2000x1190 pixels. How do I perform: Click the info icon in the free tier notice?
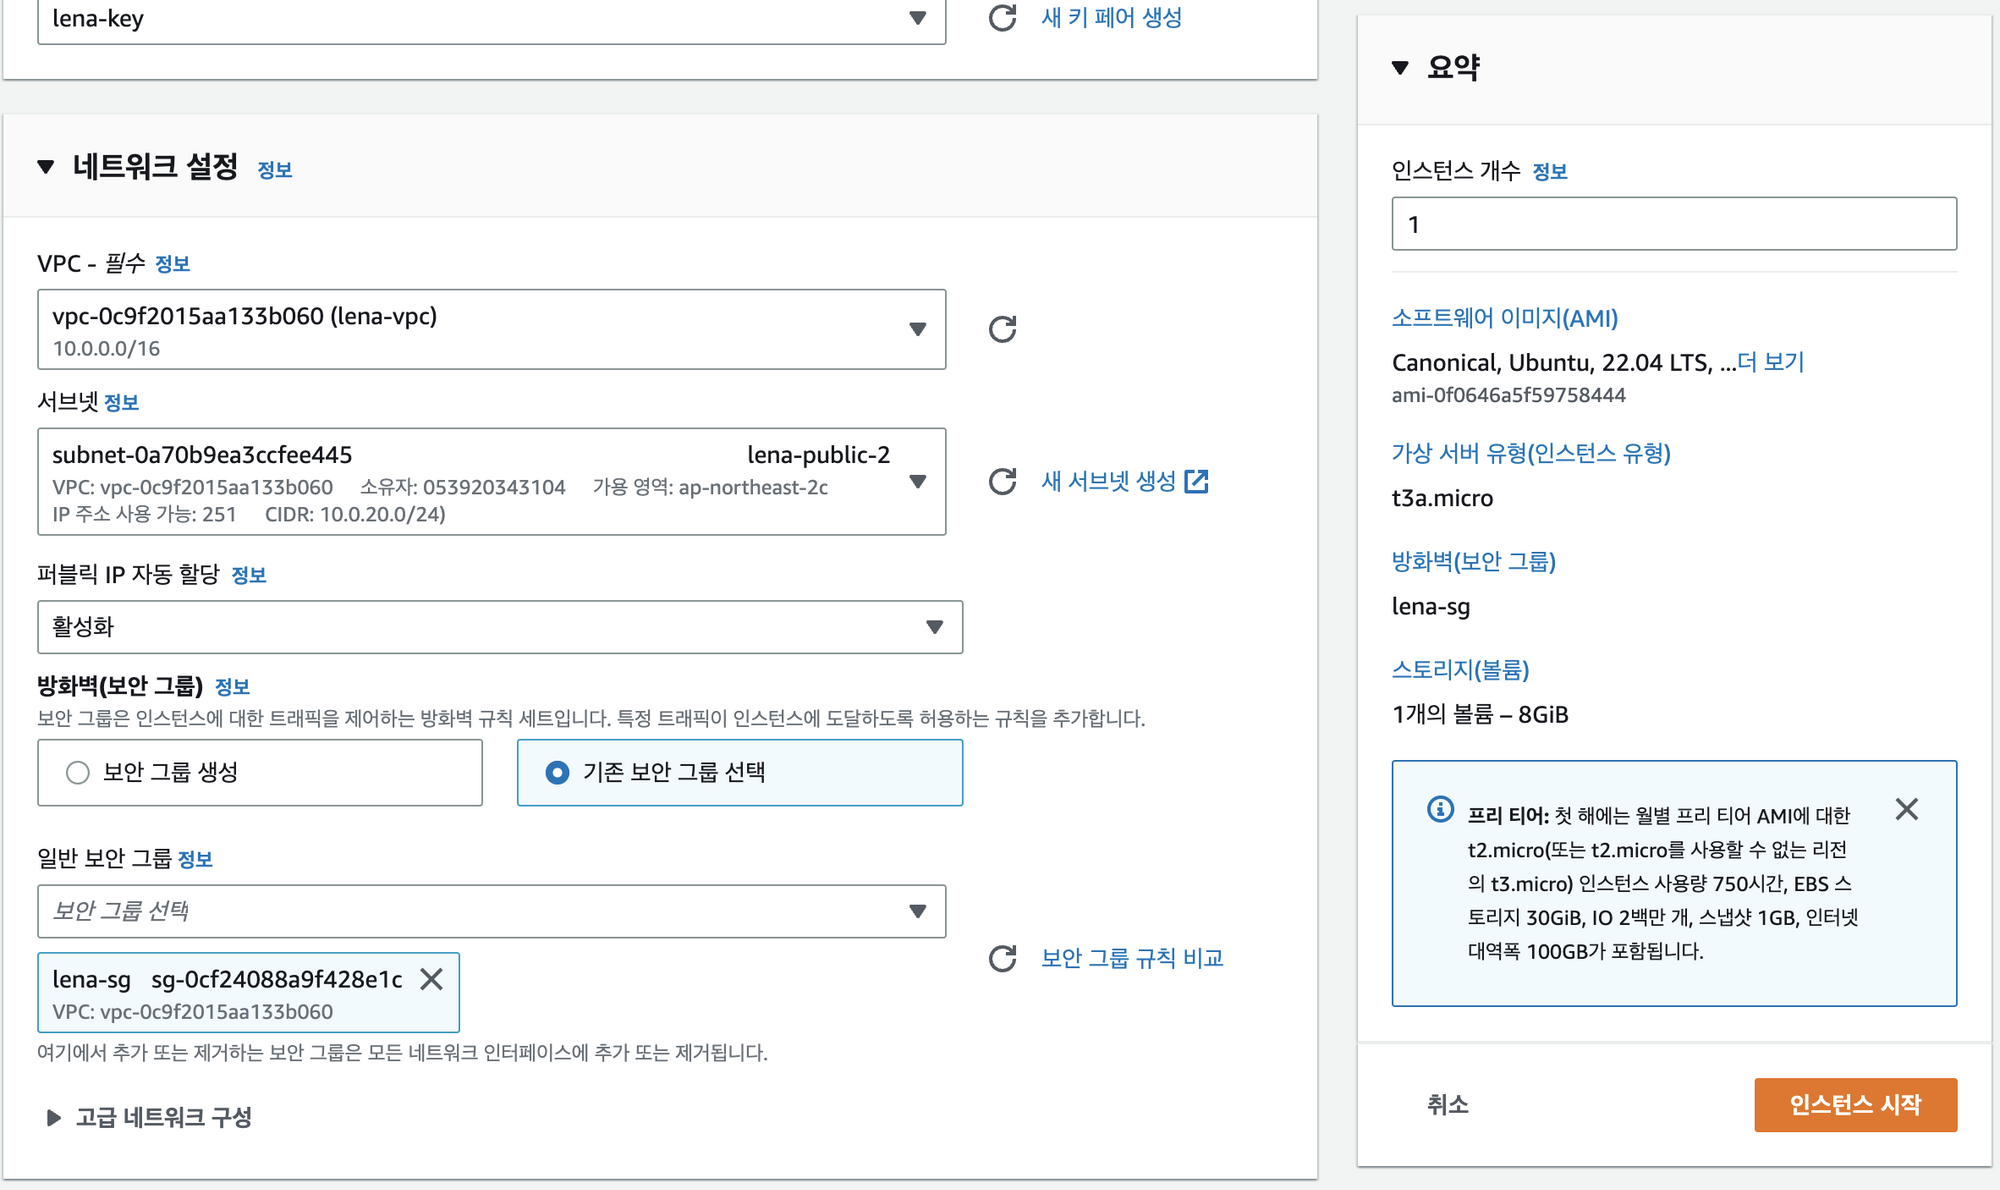(x=1440, y=809)
